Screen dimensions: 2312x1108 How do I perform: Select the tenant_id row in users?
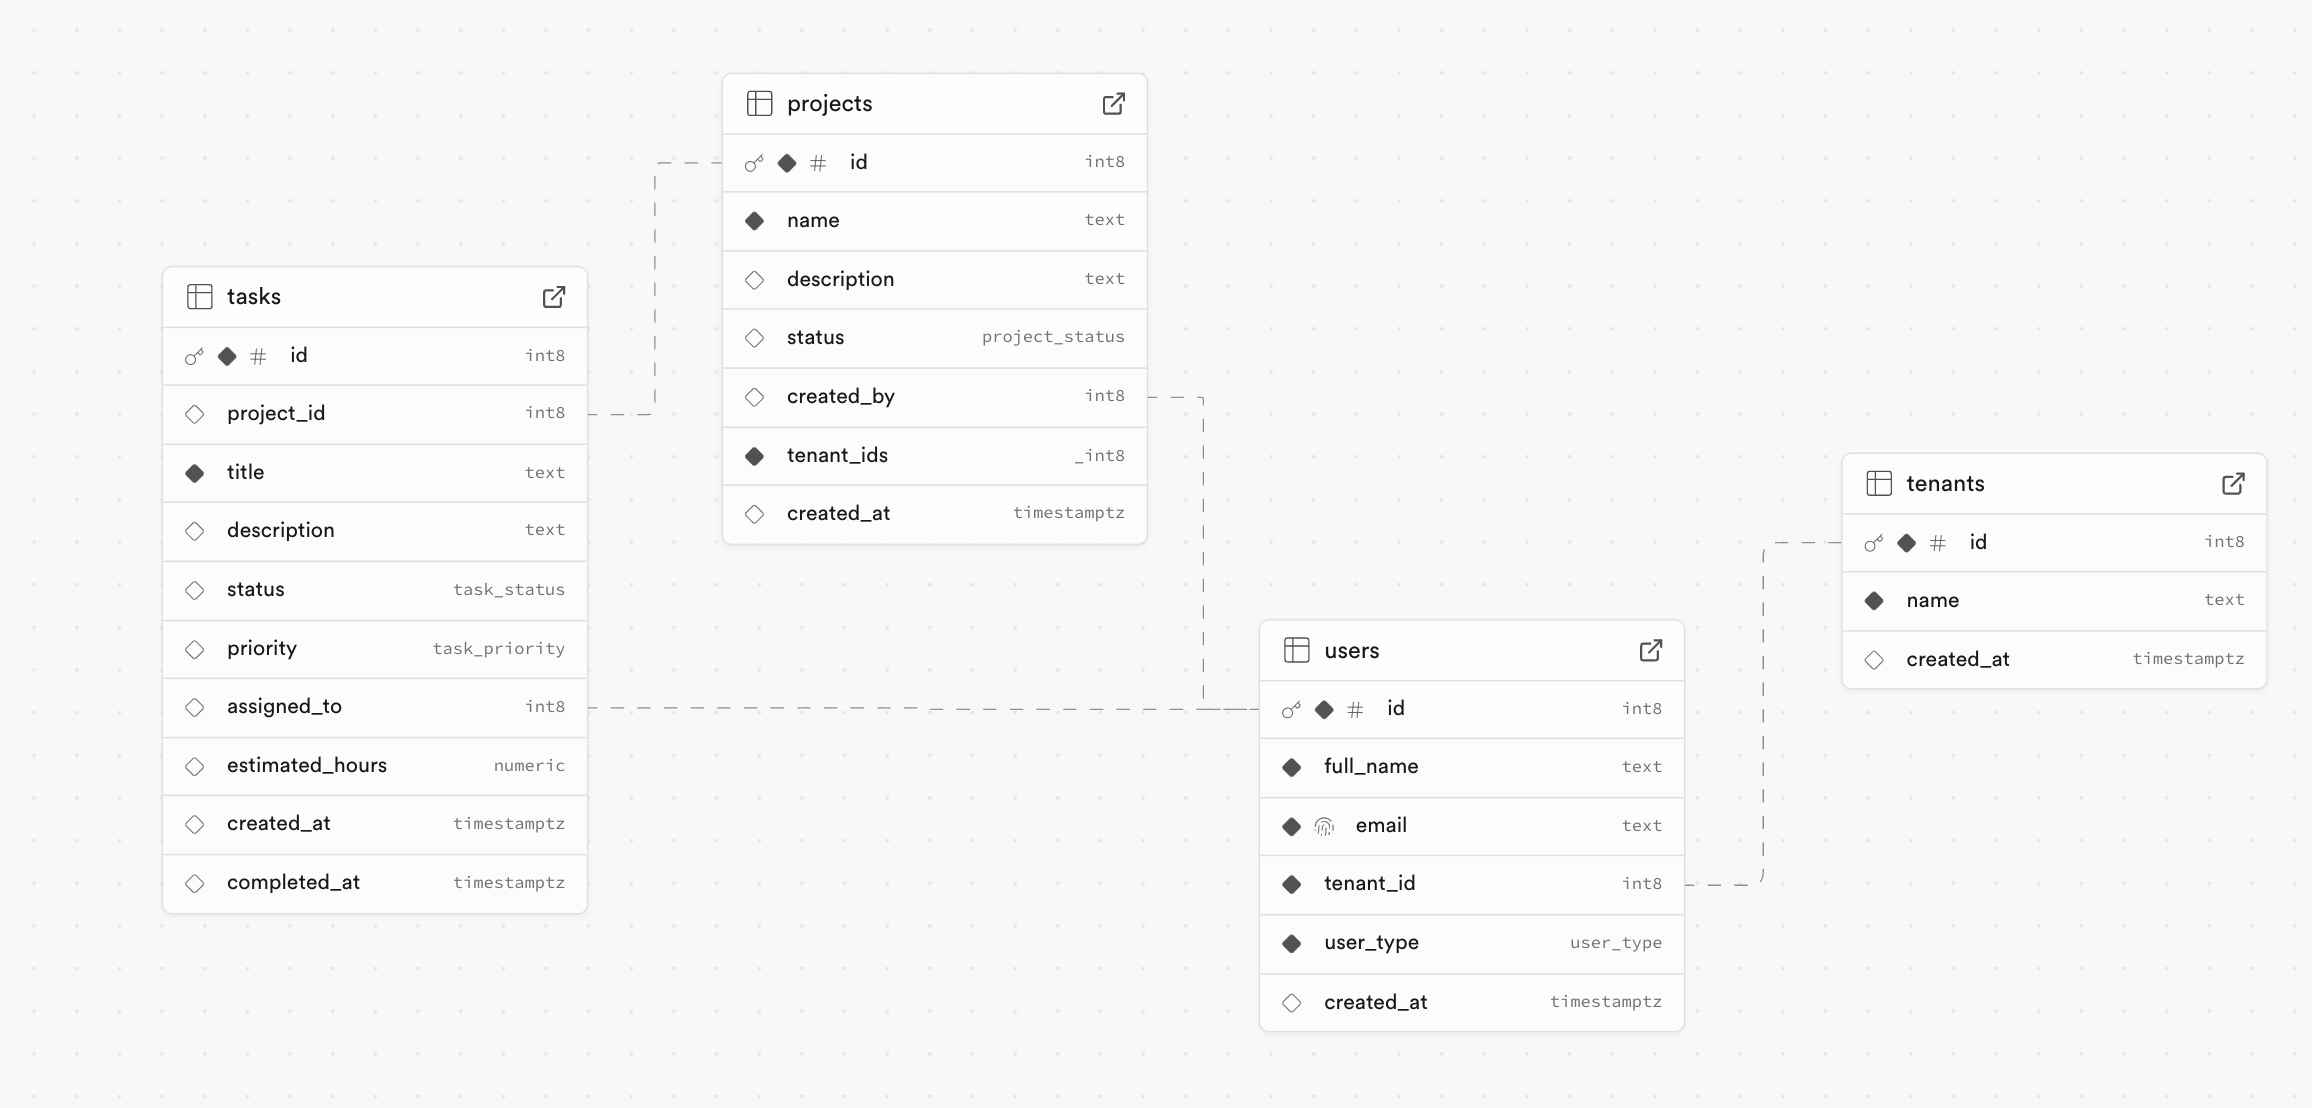point(1369,884)
